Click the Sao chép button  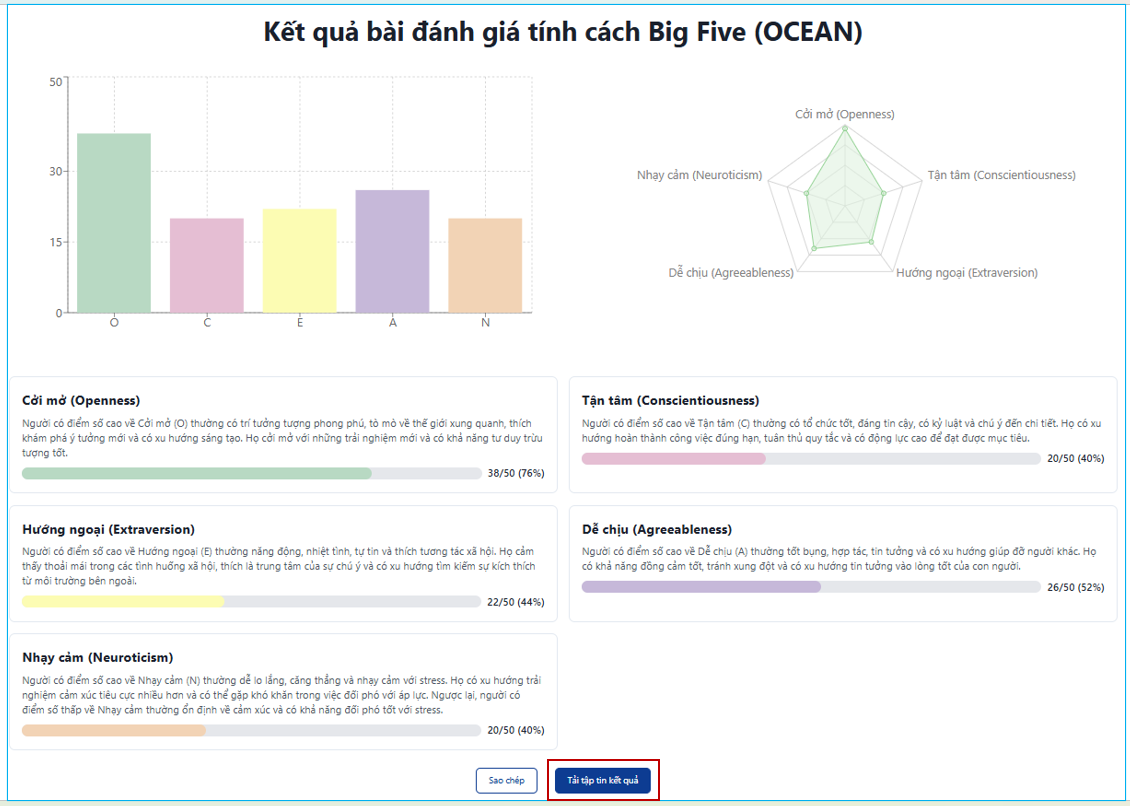point(506,780)
